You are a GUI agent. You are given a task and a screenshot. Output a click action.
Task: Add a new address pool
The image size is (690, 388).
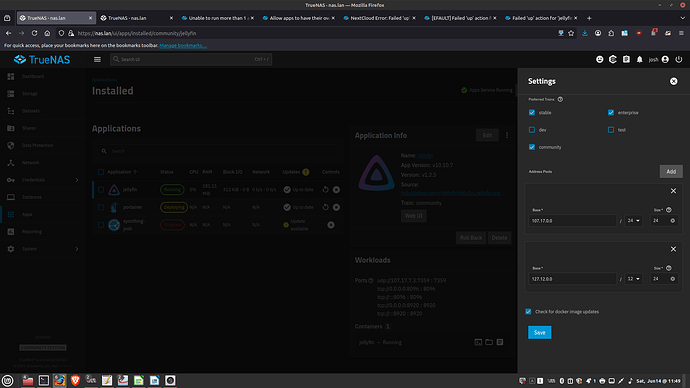(671, 172)
